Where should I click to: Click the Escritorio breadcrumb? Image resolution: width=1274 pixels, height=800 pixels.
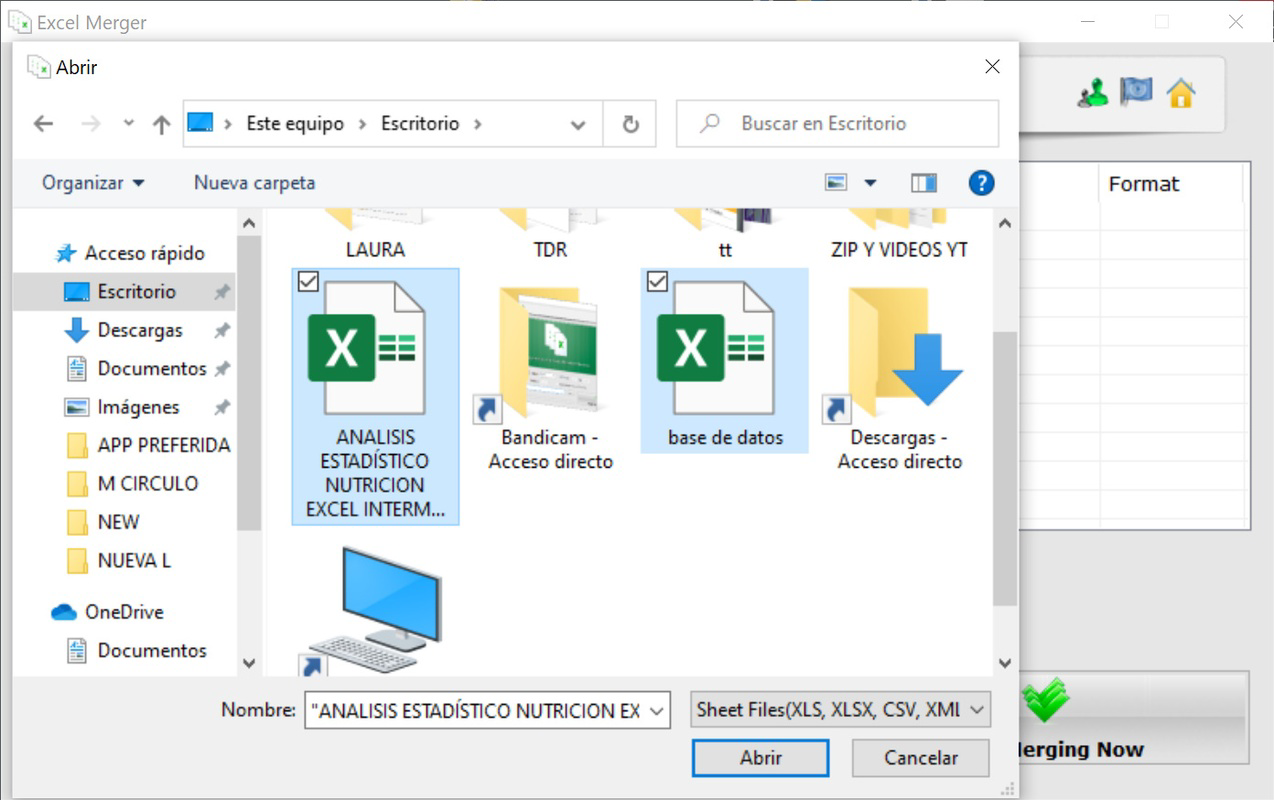coord(420,124)
